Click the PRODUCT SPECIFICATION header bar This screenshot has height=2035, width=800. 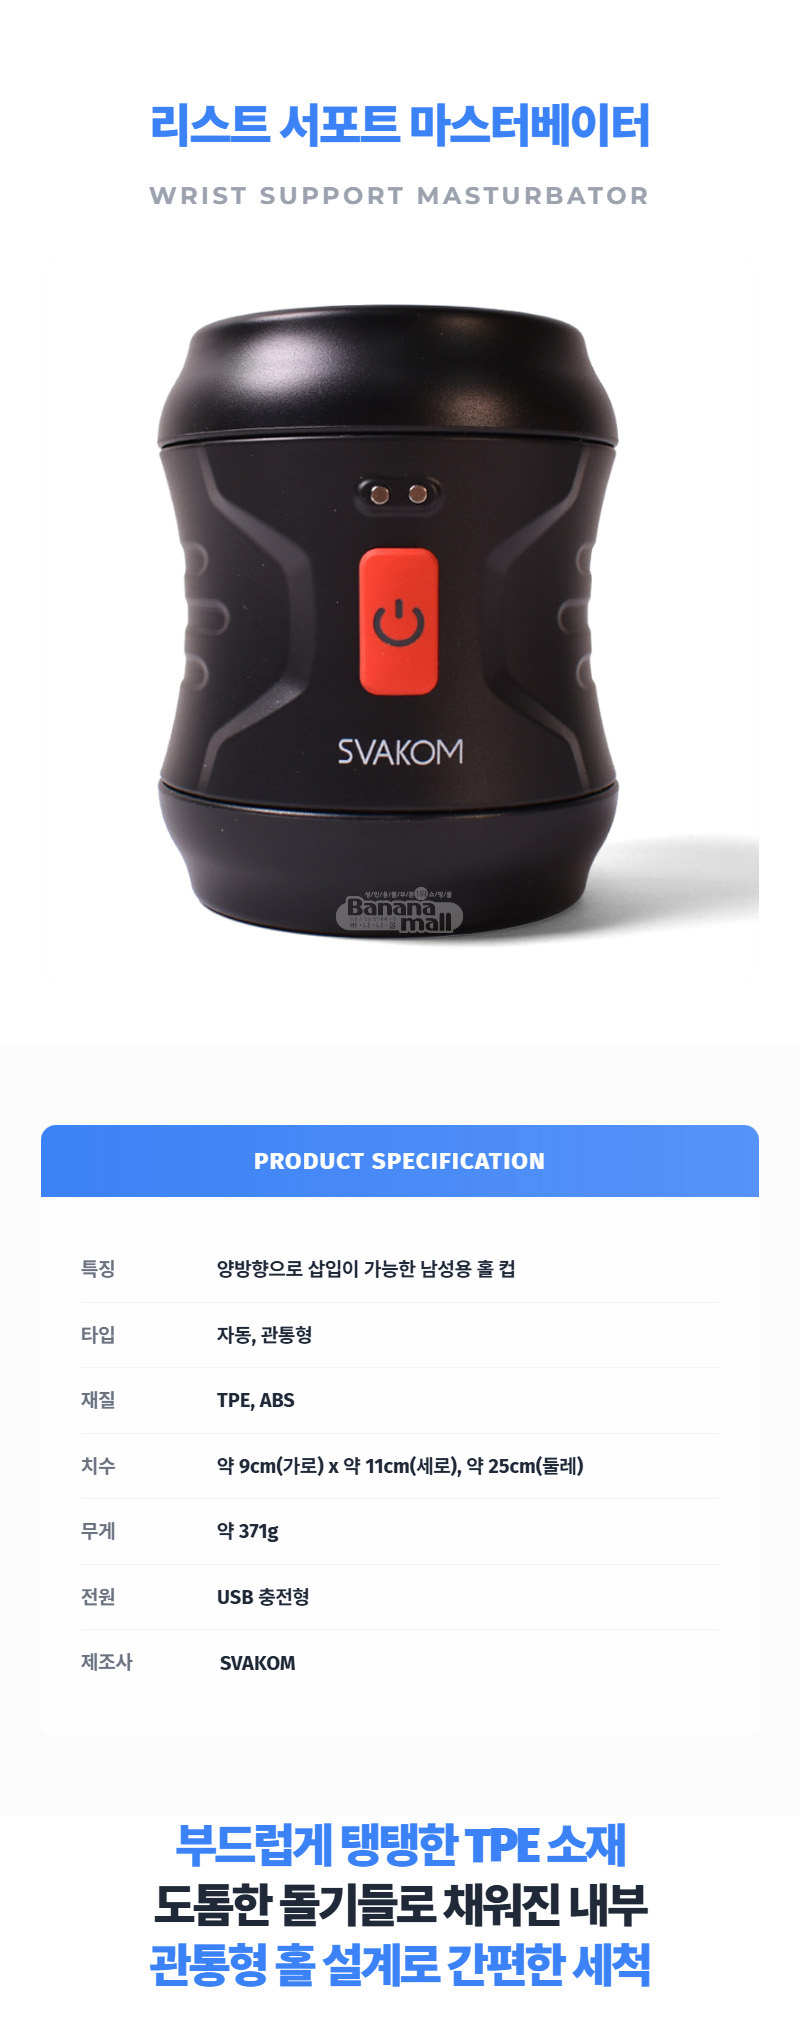pyautogui.click(x=400, y=1161)
